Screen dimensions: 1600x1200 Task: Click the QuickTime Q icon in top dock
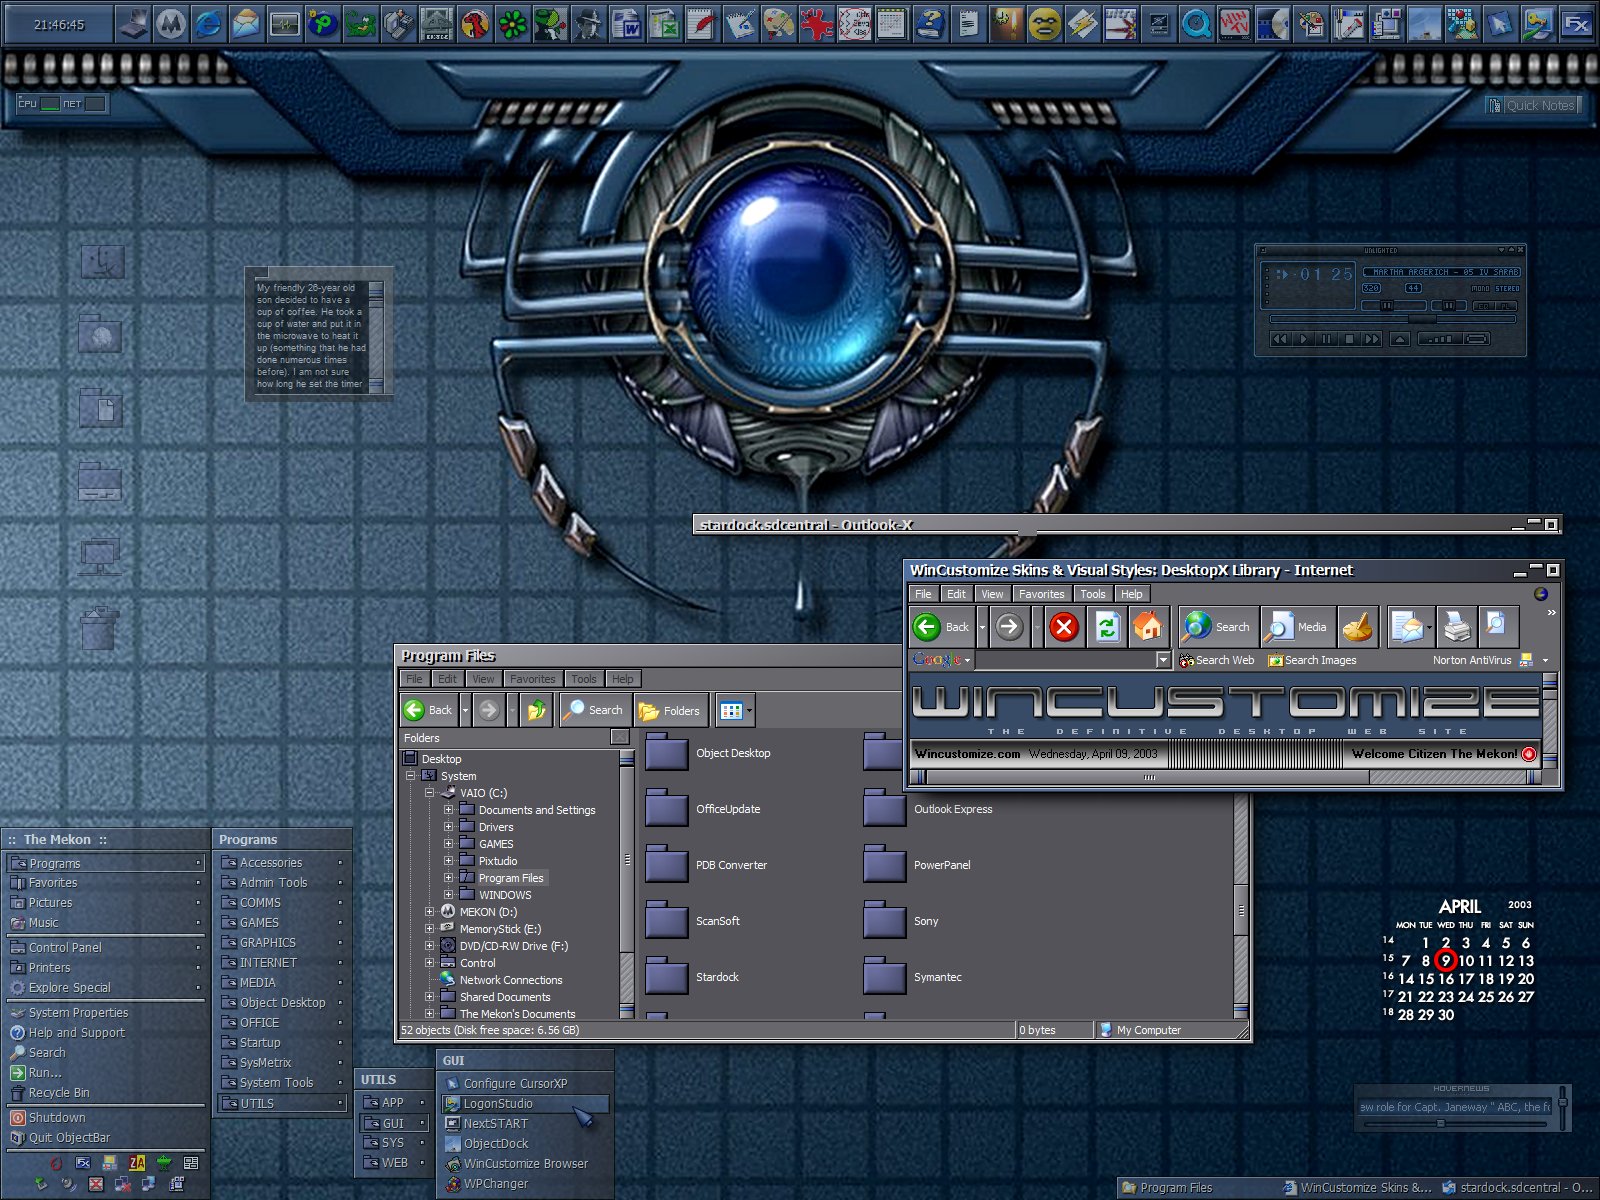(x=1196, y=24)
